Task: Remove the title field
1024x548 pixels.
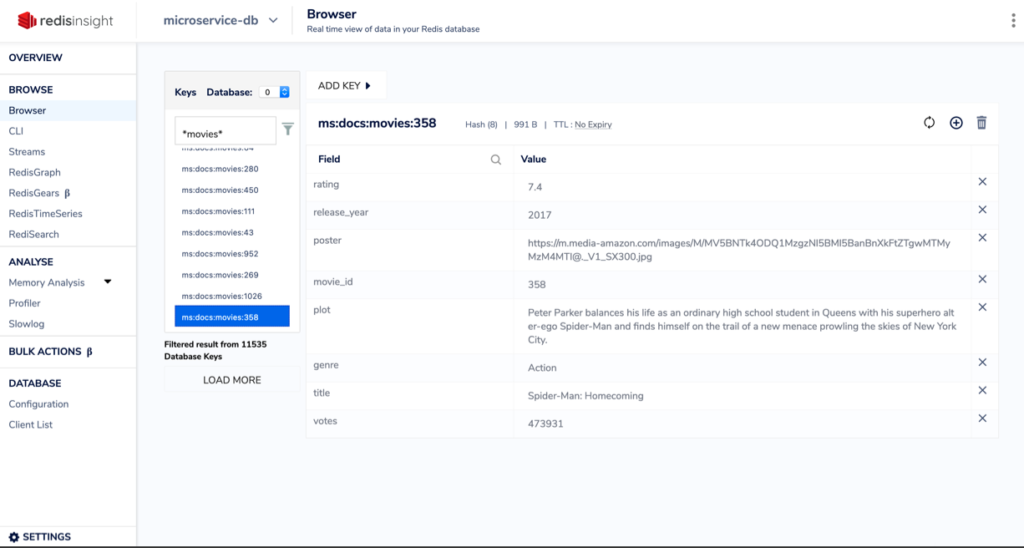Action: coord(982,390)
